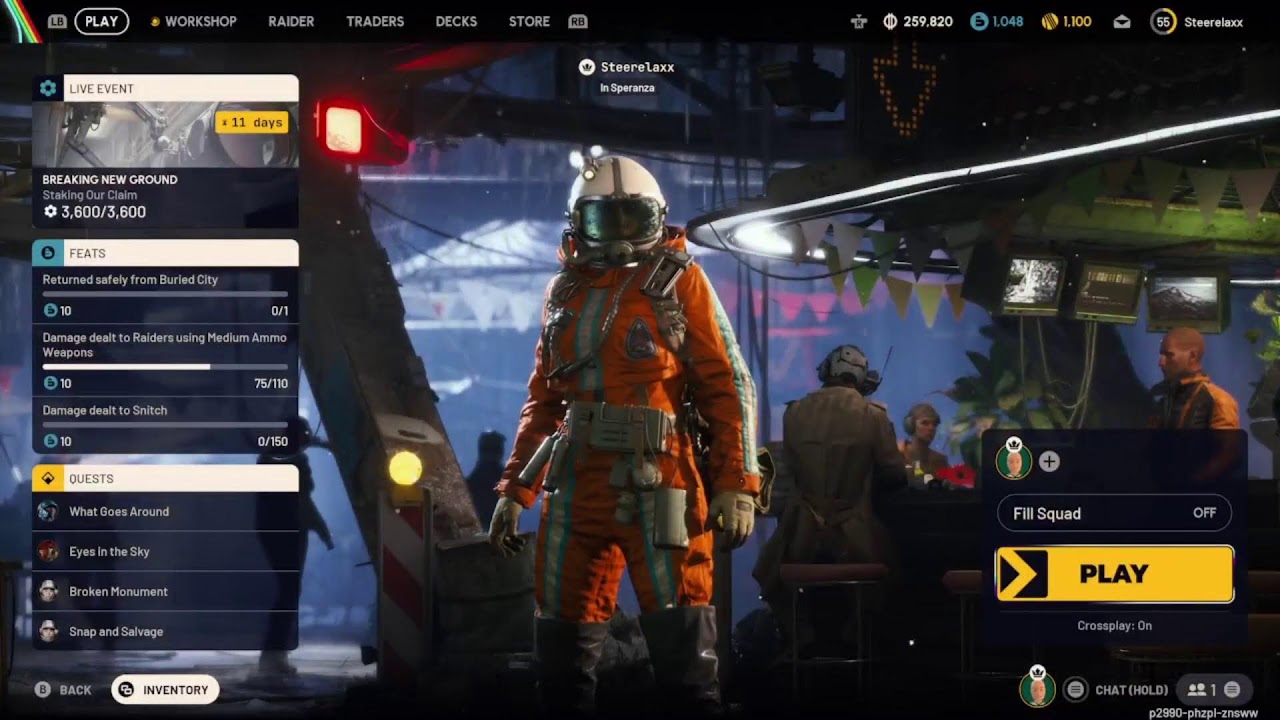The width and height of the screenshot is (1280, 720).
Task: Click the bottom bar player avatar
Action: (1037, 688)
